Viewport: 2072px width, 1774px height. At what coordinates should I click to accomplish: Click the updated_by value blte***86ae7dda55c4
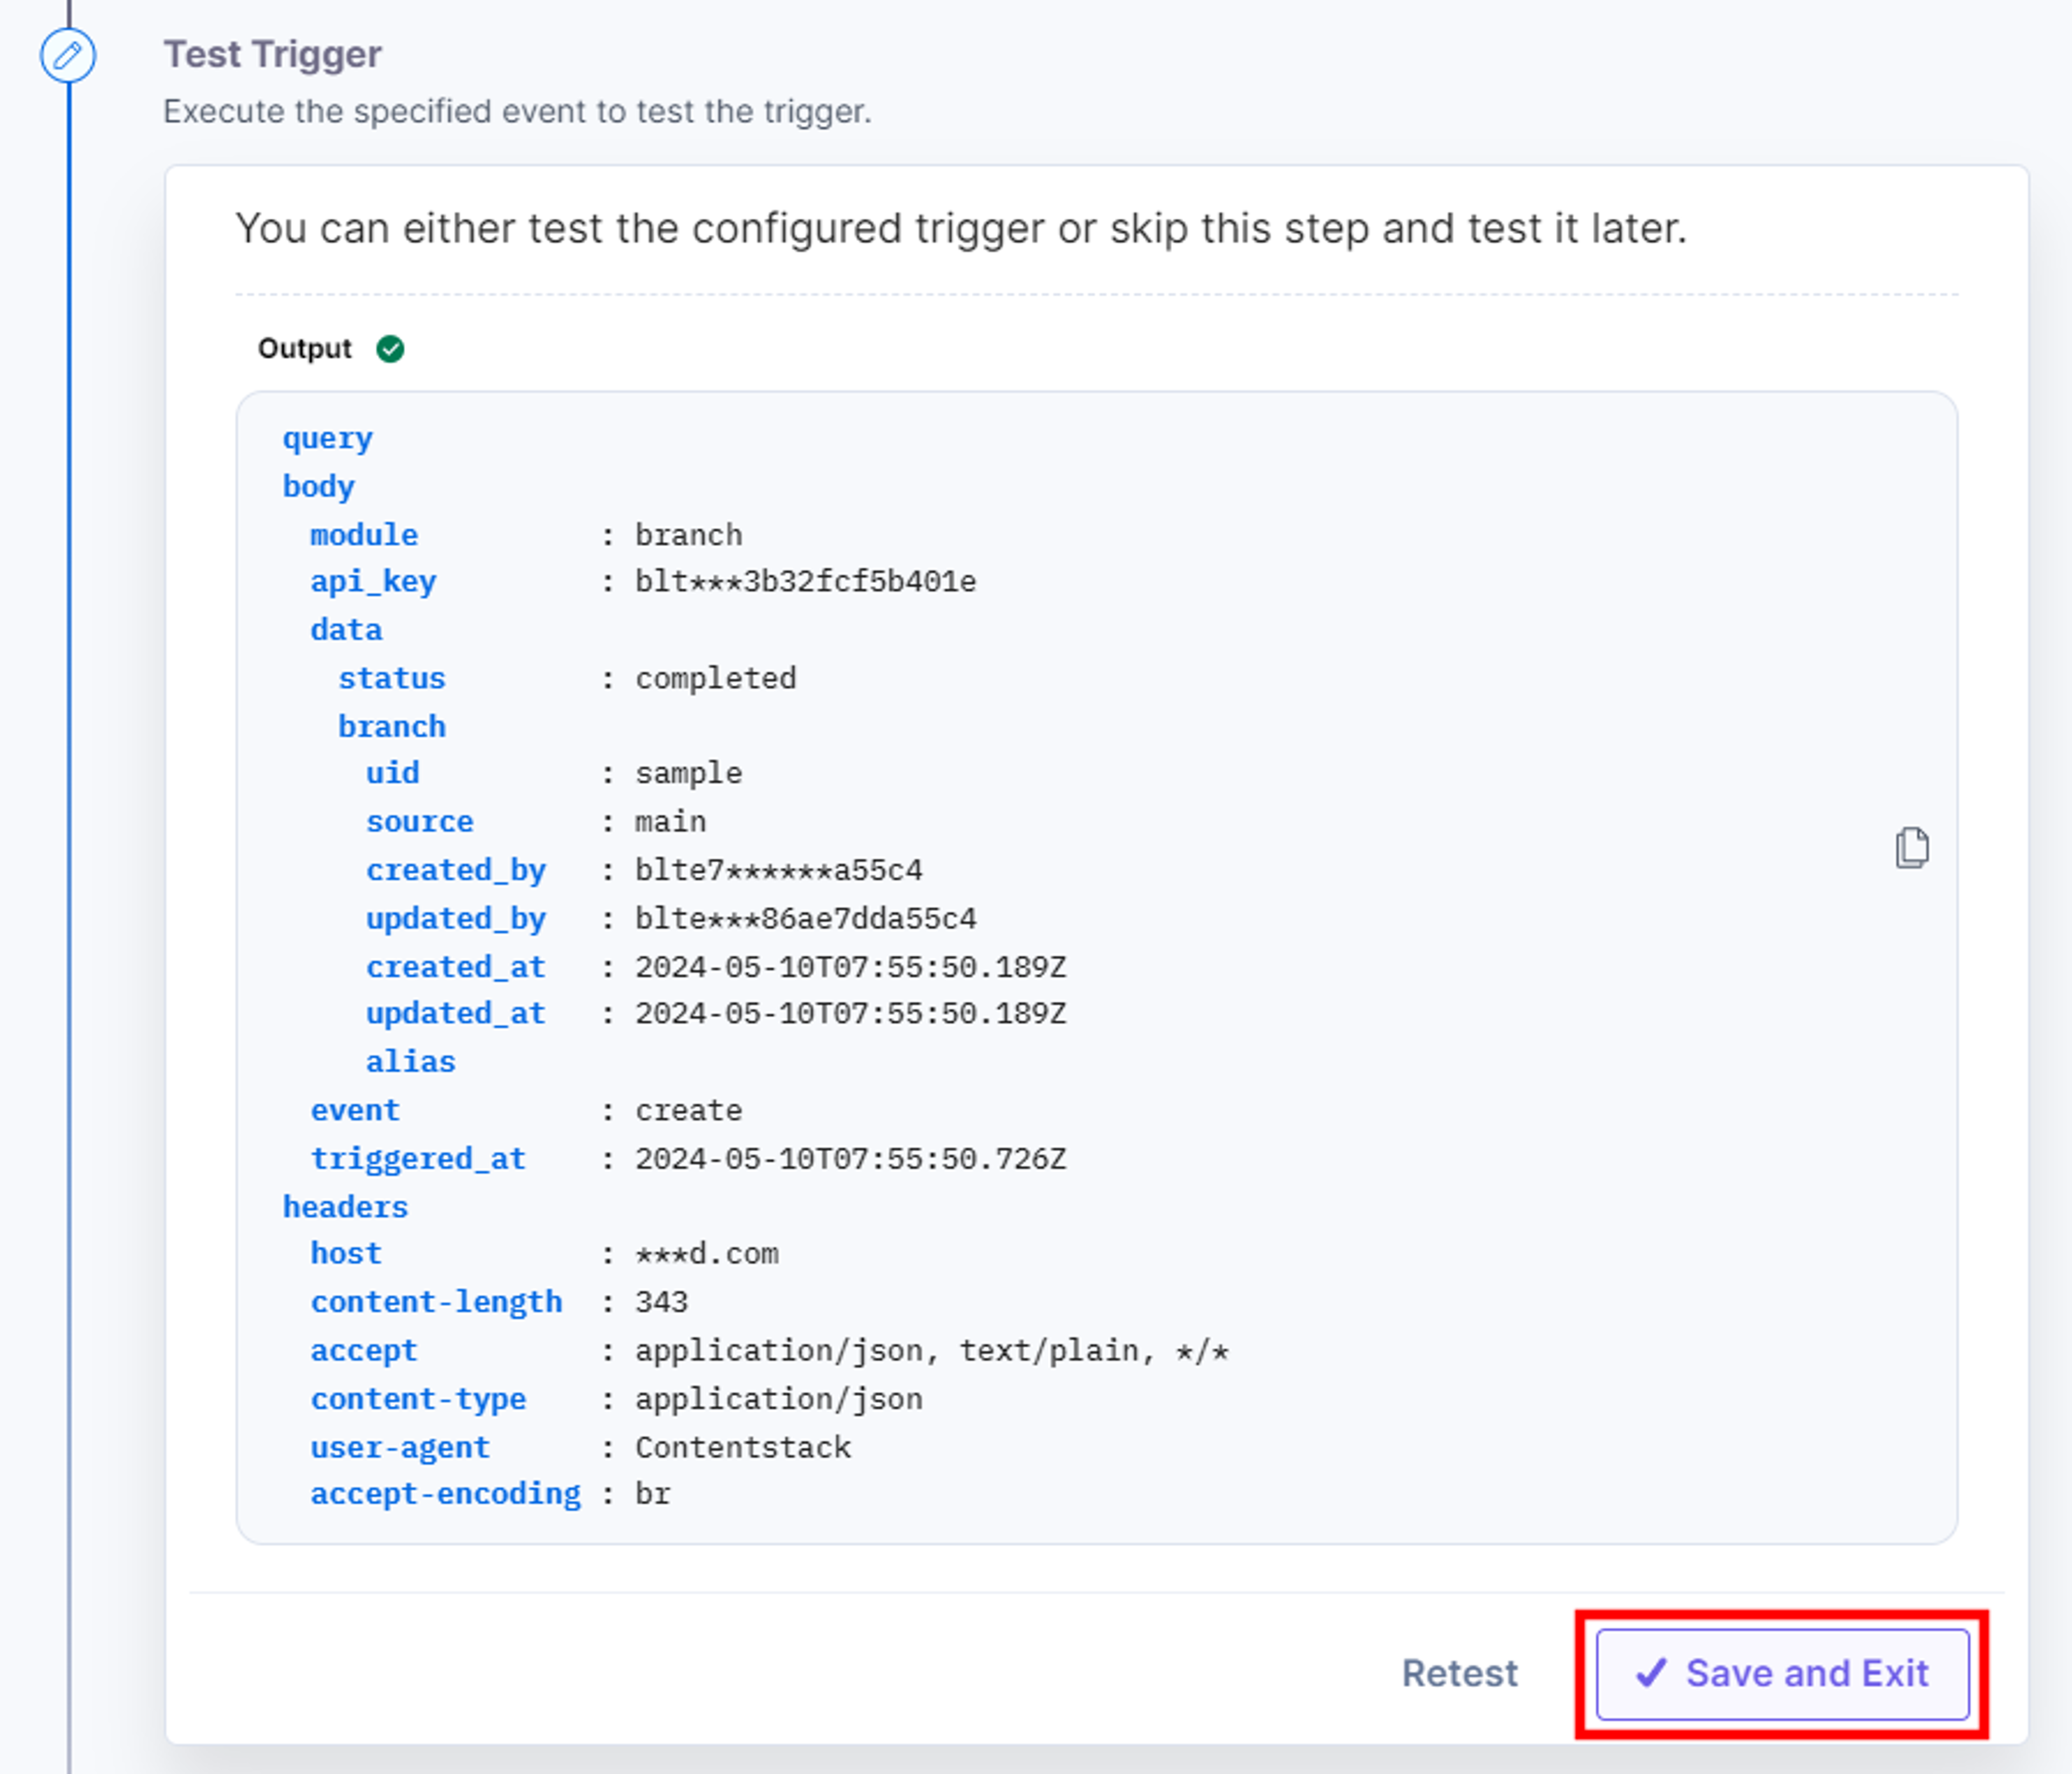pos(805,919)
